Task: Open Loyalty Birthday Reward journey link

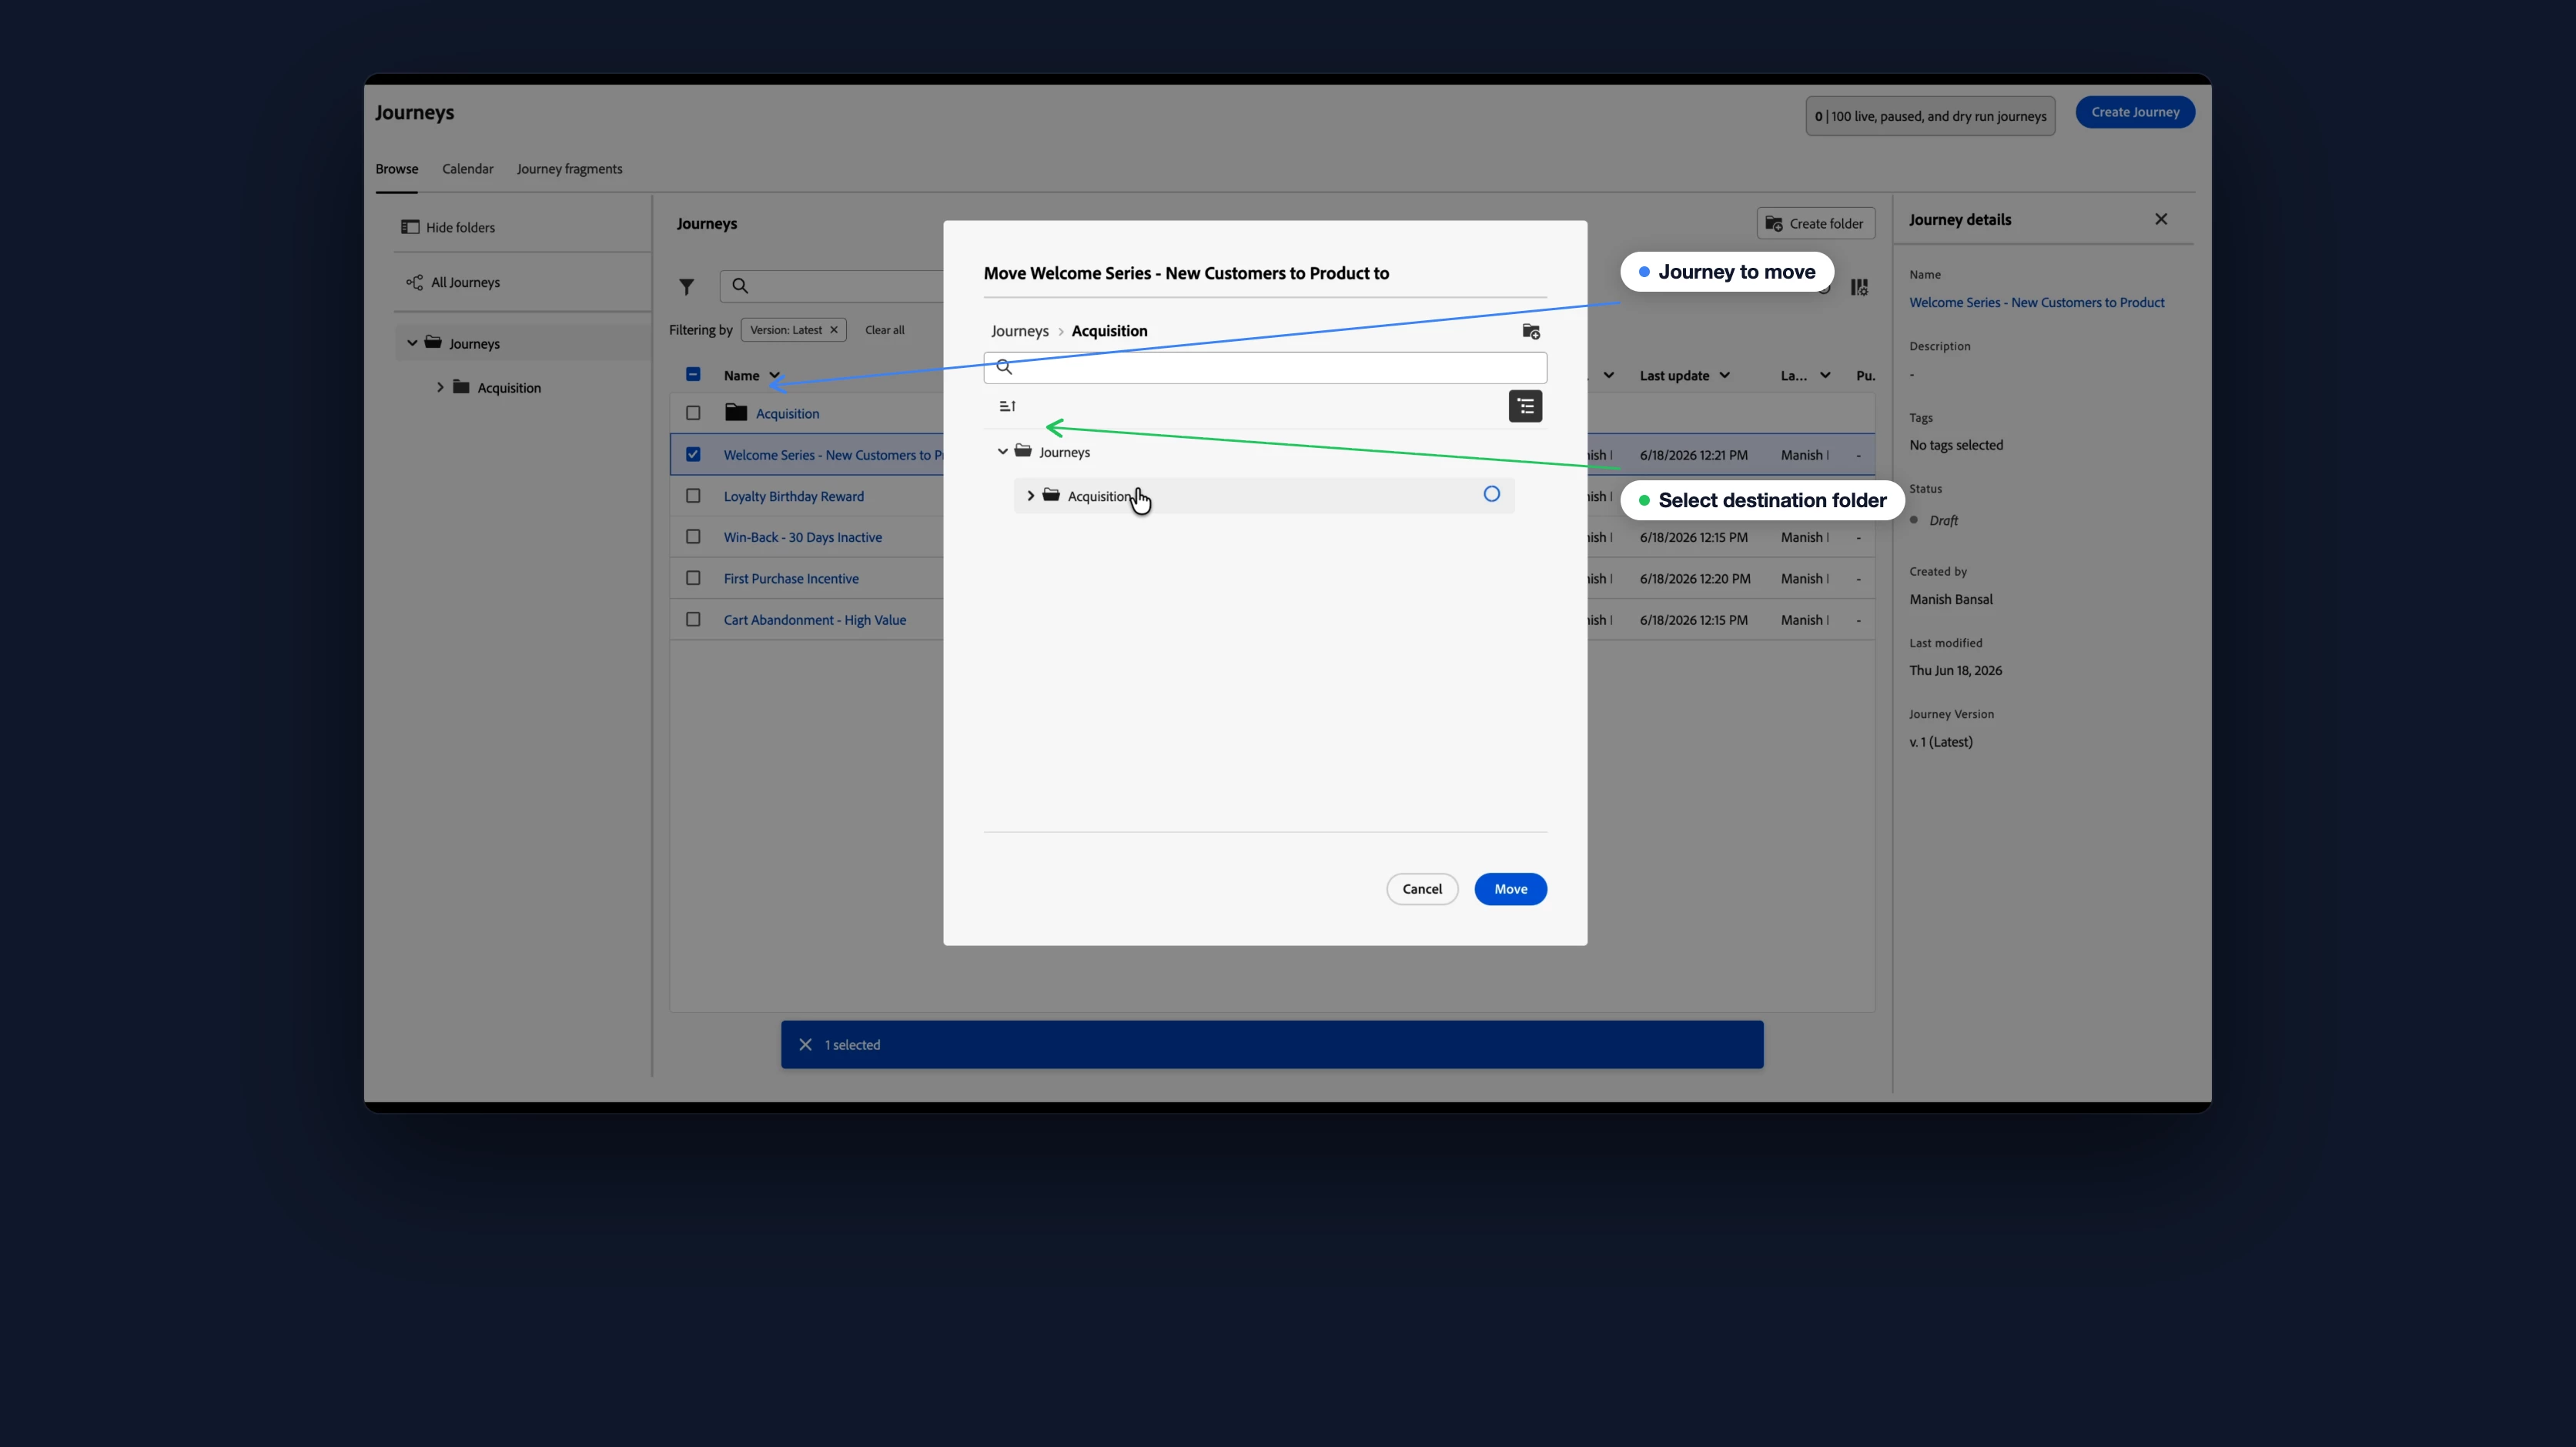Action: point(794,496)
